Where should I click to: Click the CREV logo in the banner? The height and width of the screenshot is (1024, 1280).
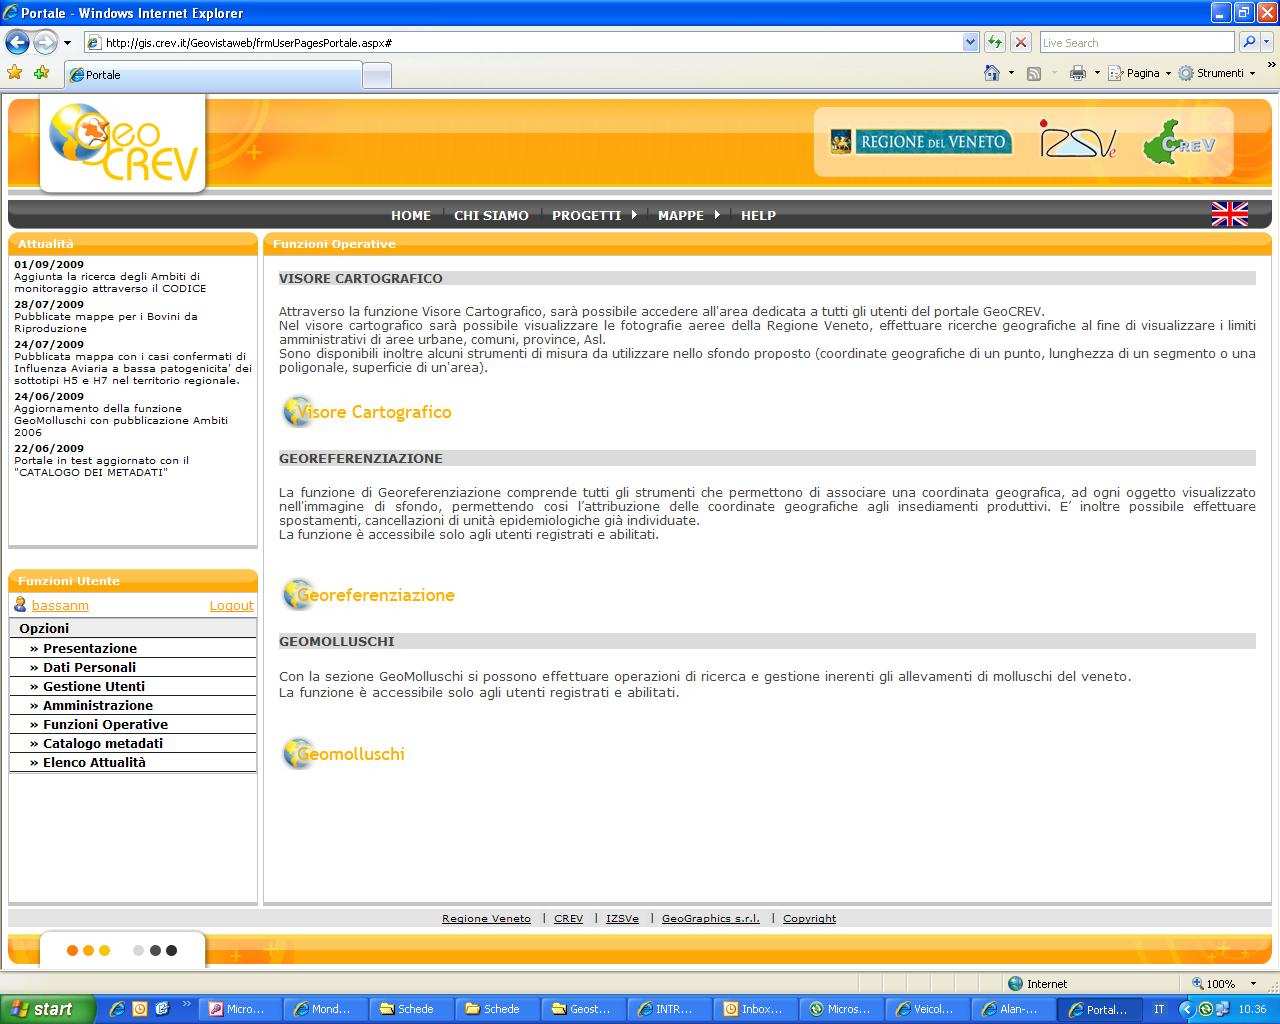pos(1180,142)
